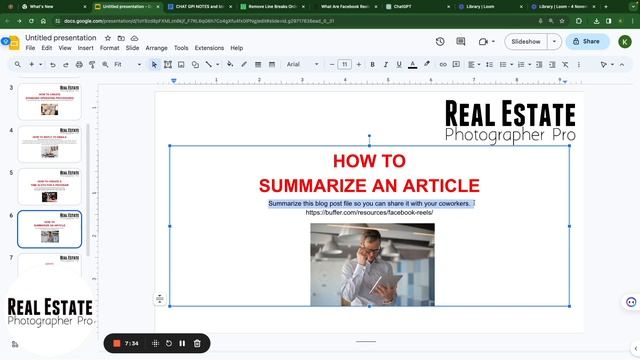Open the text align dropdown
Image resolution: width=640 pixels, height=360 pixels.
pos(473,64)
